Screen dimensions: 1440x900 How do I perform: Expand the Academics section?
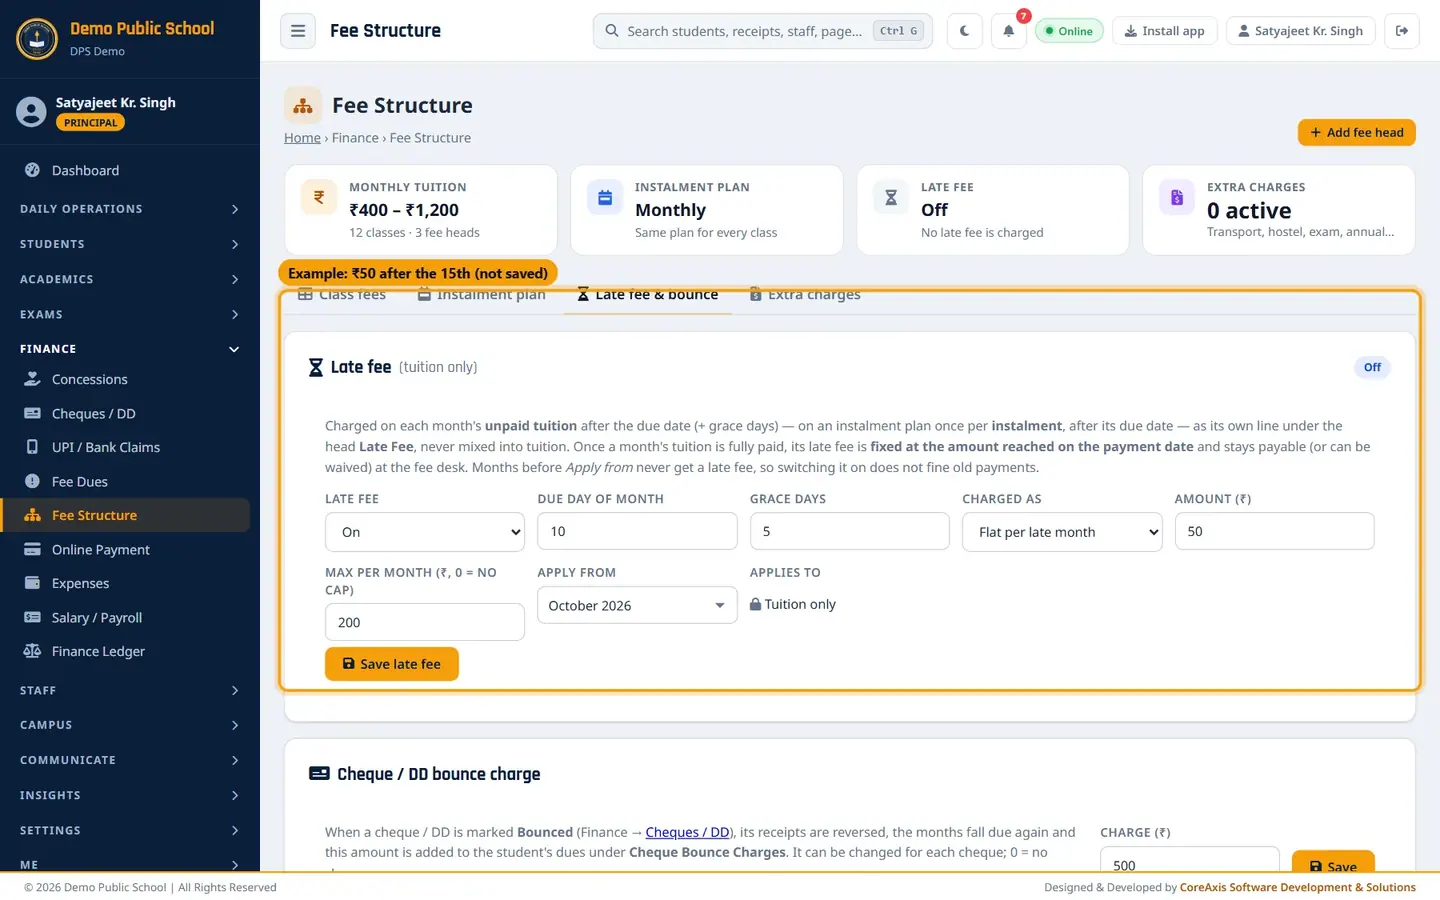click(130, 279)
